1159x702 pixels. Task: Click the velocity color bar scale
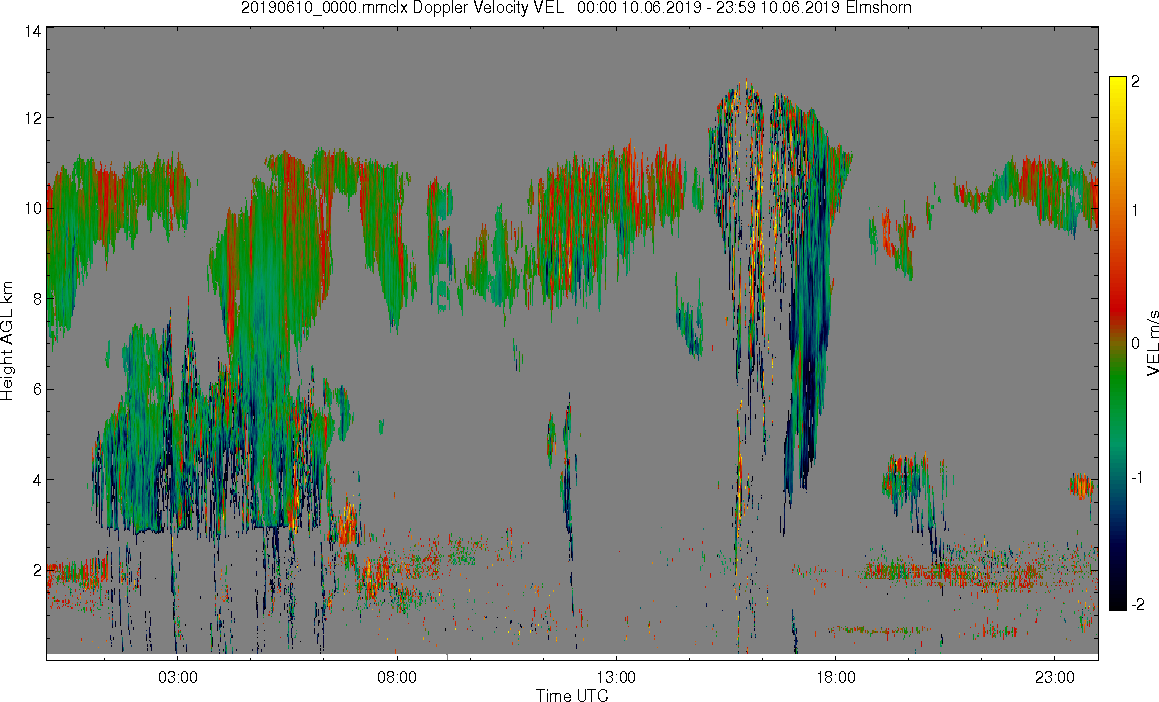pyautogui.click(x=1118, y=343)
